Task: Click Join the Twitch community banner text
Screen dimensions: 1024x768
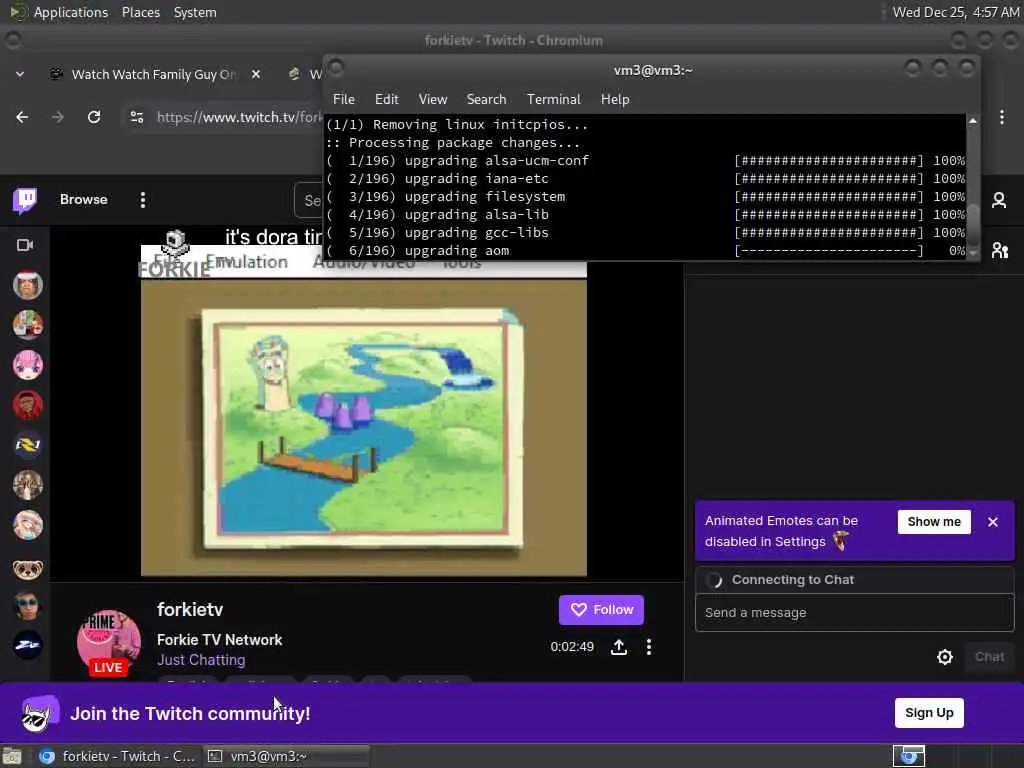Action: [x=190, y=713]
